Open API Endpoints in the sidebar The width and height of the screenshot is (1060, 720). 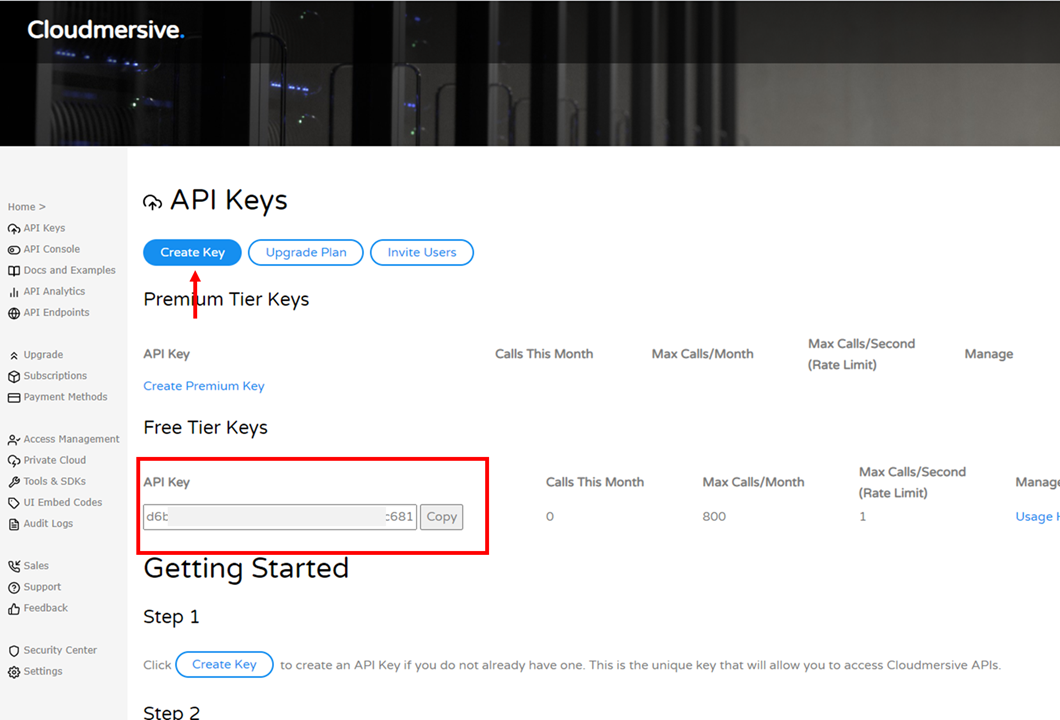(56, 312)
